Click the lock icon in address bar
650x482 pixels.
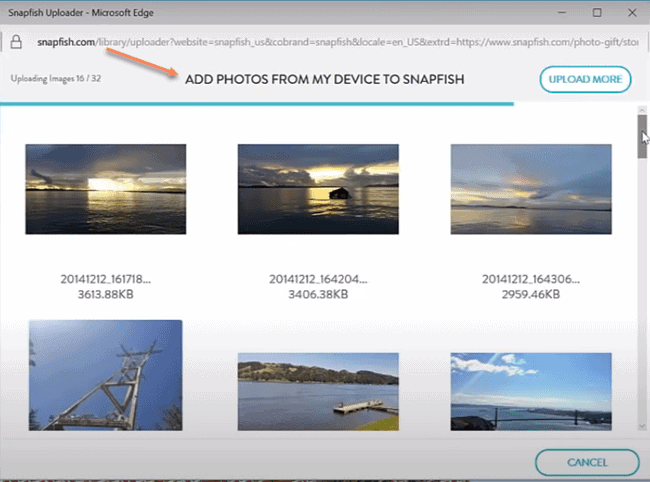[16, 43]
